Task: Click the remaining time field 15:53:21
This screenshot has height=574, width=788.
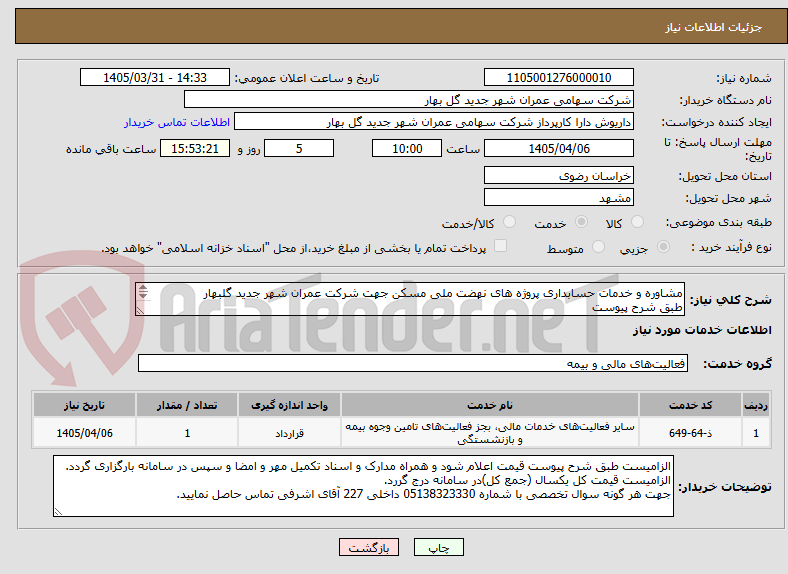Action: point(195,148)
